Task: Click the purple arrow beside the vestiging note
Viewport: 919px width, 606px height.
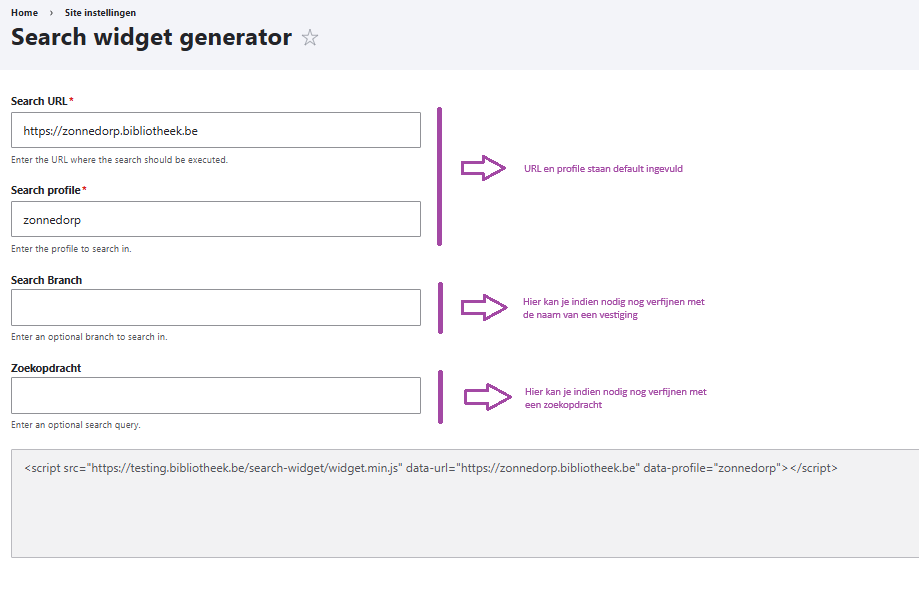Action: (x=484, y=307)
